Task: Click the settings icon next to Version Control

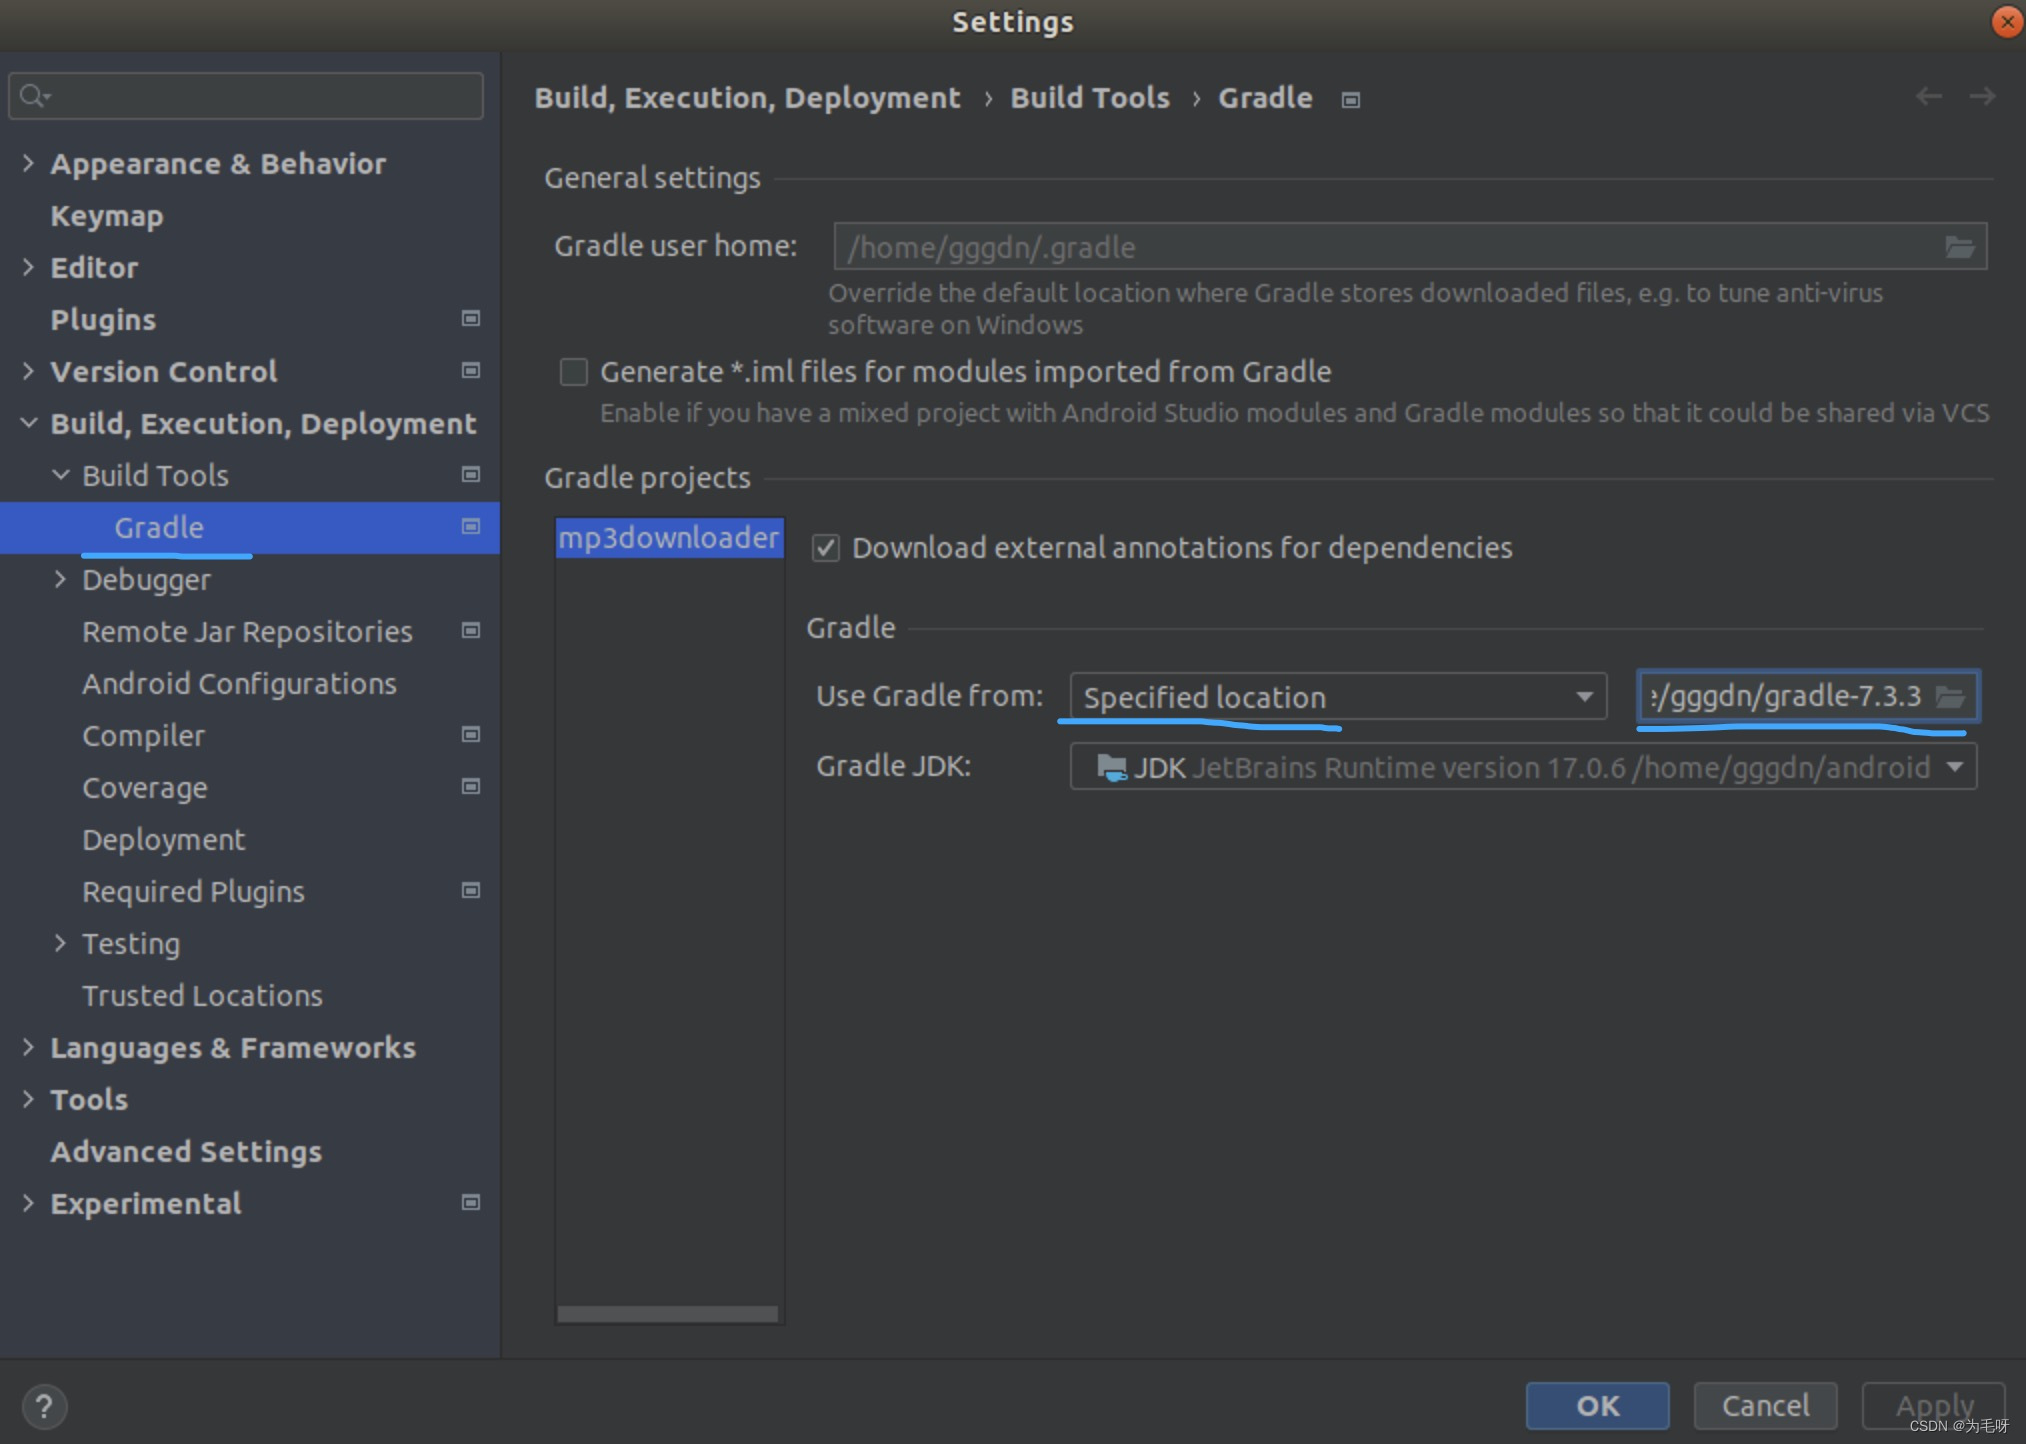Action: click(x=470, y=370)
